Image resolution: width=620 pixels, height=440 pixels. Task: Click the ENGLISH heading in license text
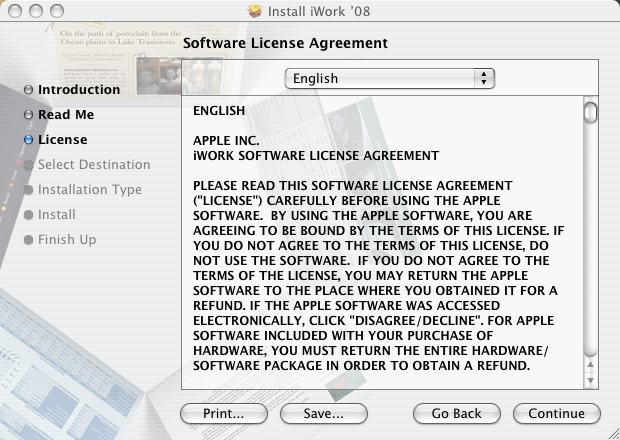point(219,110)
